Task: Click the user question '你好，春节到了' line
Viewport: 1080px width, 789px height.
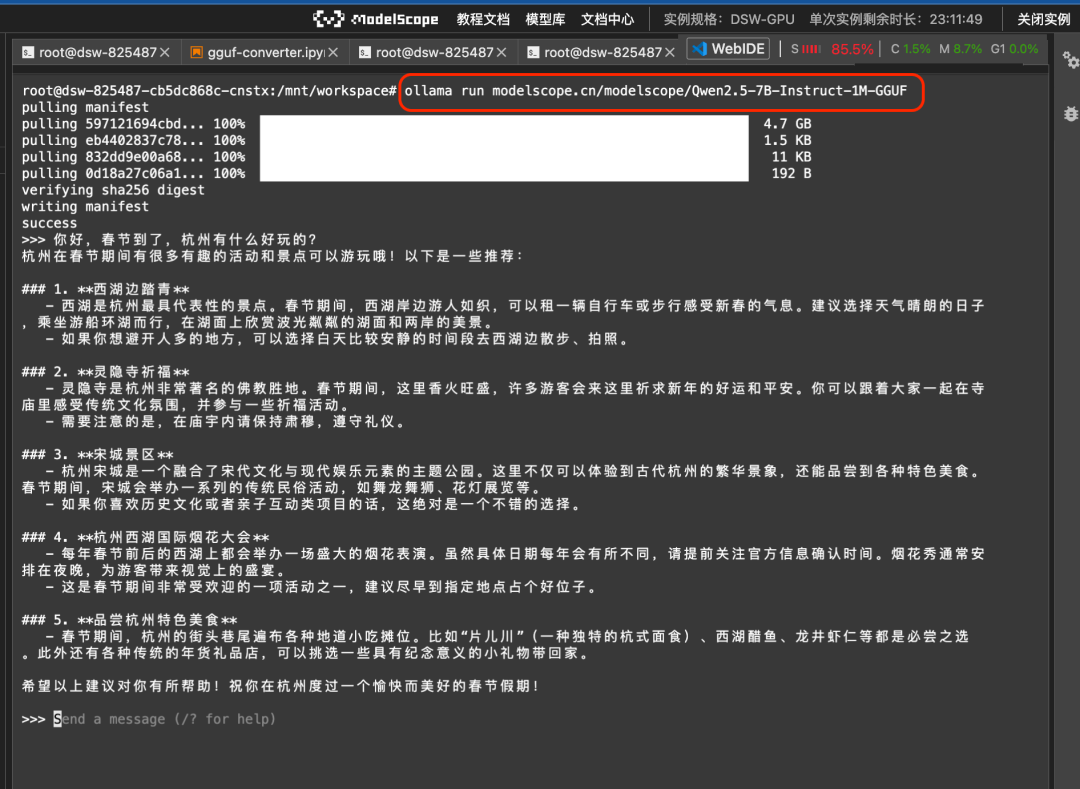Action: coord(169,240)
